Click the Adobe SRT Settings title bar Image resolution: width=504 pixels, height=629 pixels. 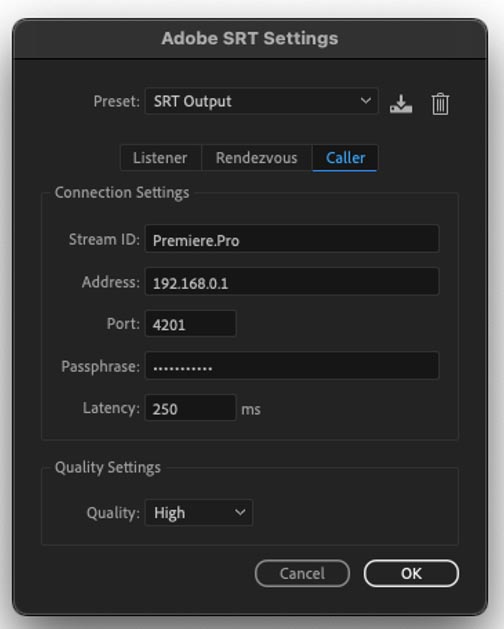point(250,39)
